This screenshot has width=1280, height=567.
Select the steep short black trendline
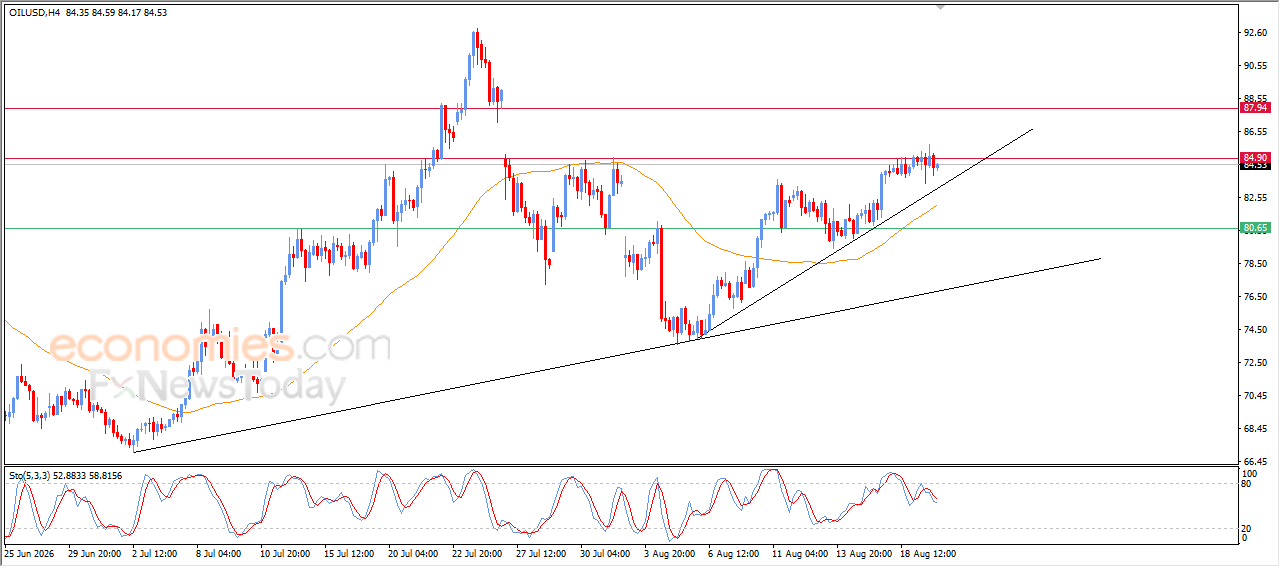click(867, 233)
